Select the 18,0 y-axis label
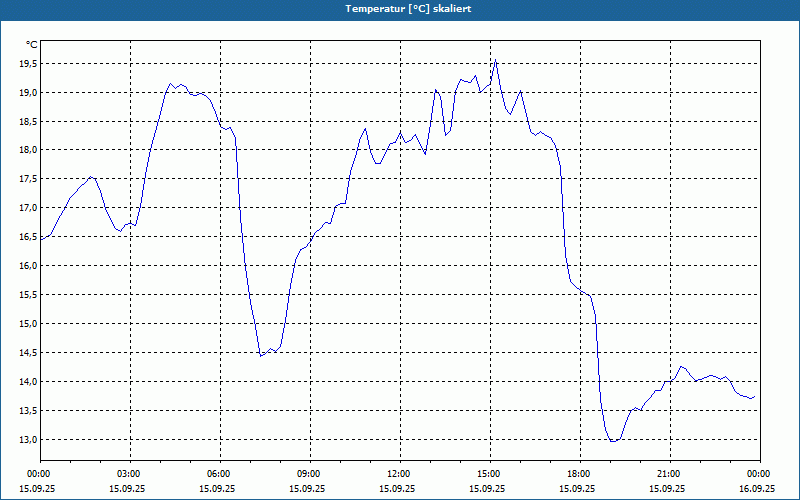This screenshot has width=800, height=500. point(29,150)
